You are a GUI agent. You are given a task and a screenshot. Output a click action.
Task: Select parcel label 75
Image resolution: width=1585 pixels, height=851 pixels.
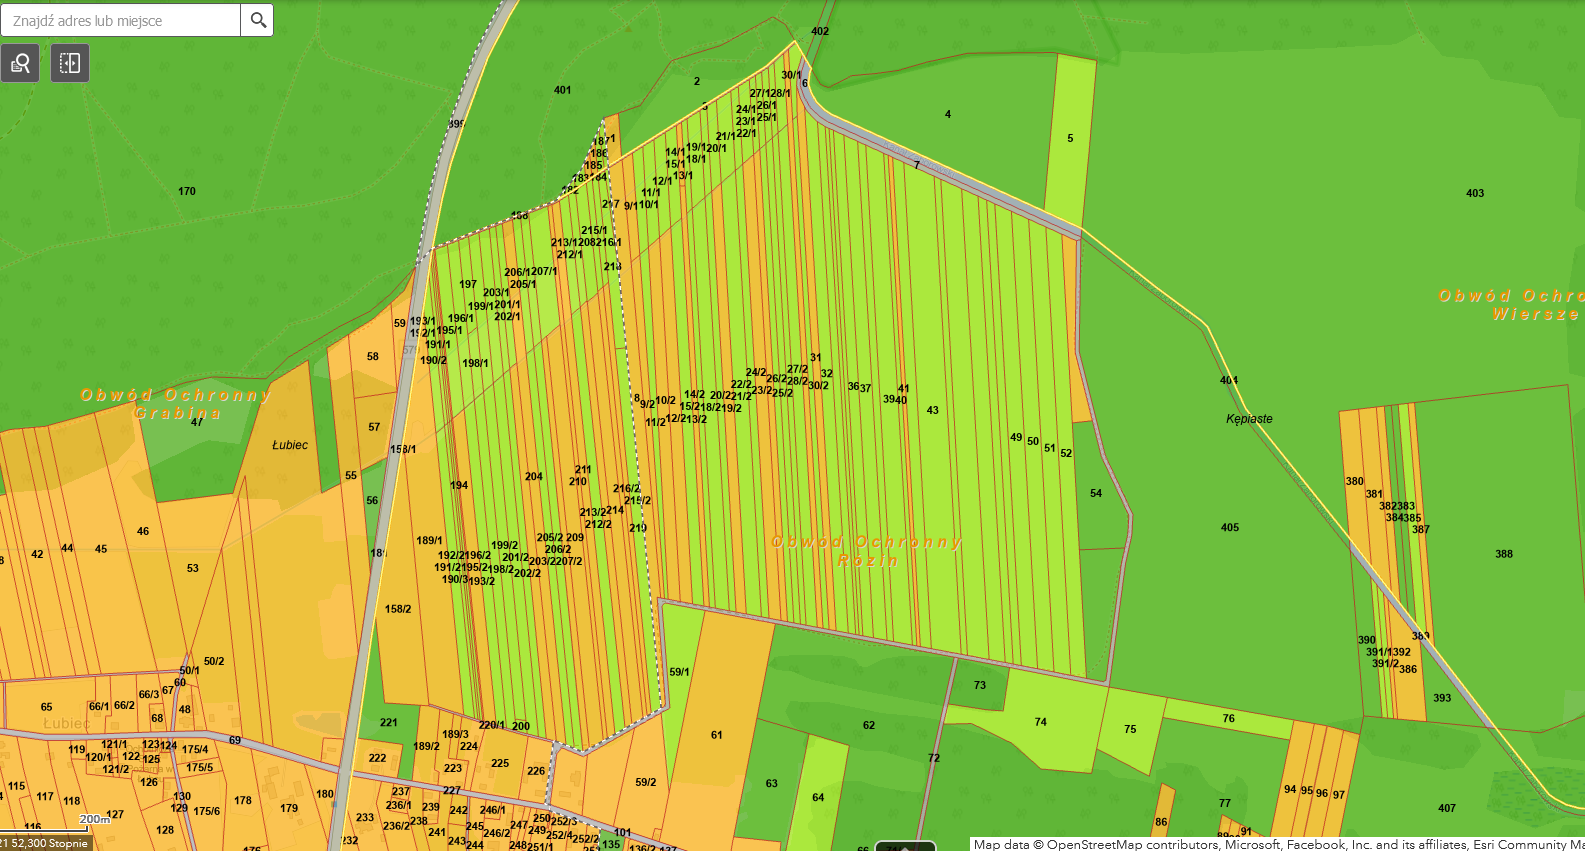[1130, 729]
